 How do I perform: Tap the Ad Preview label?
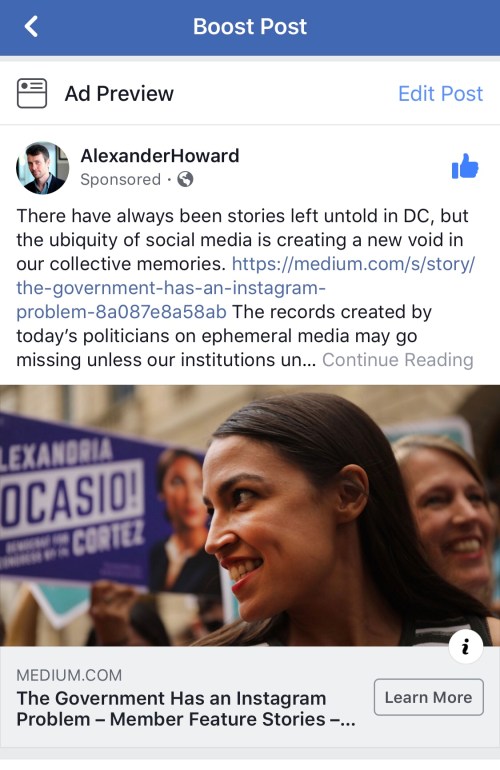pos(119,93)
